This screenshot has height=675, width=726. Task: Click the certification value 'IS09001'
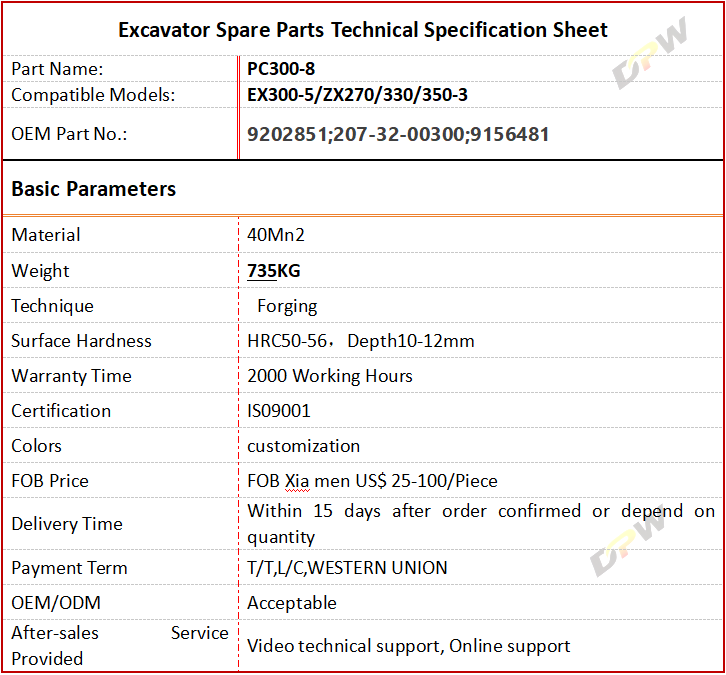(x=279, y=411)
